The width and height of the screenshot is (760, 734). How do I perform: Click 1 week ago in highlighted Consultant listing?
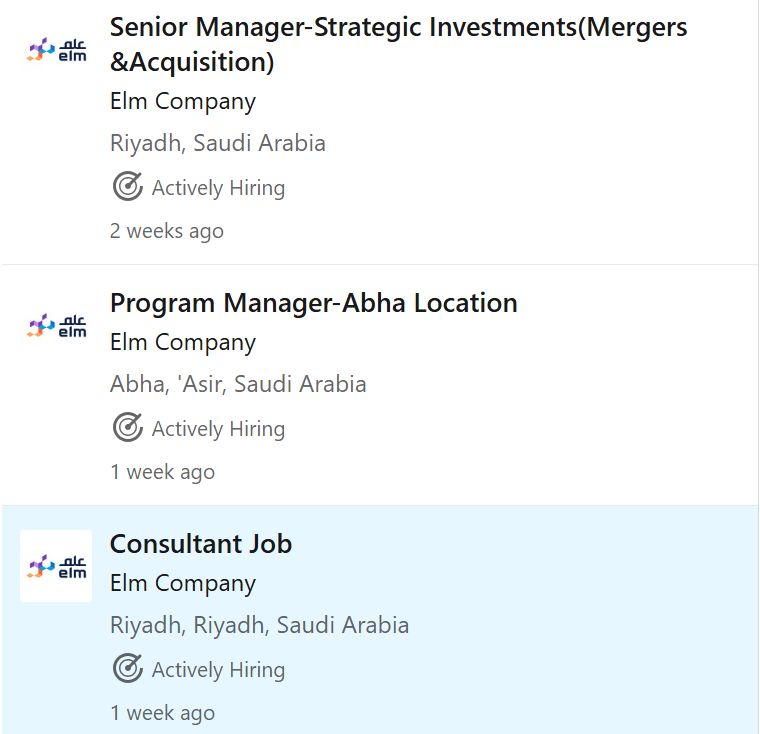point(162,713)
